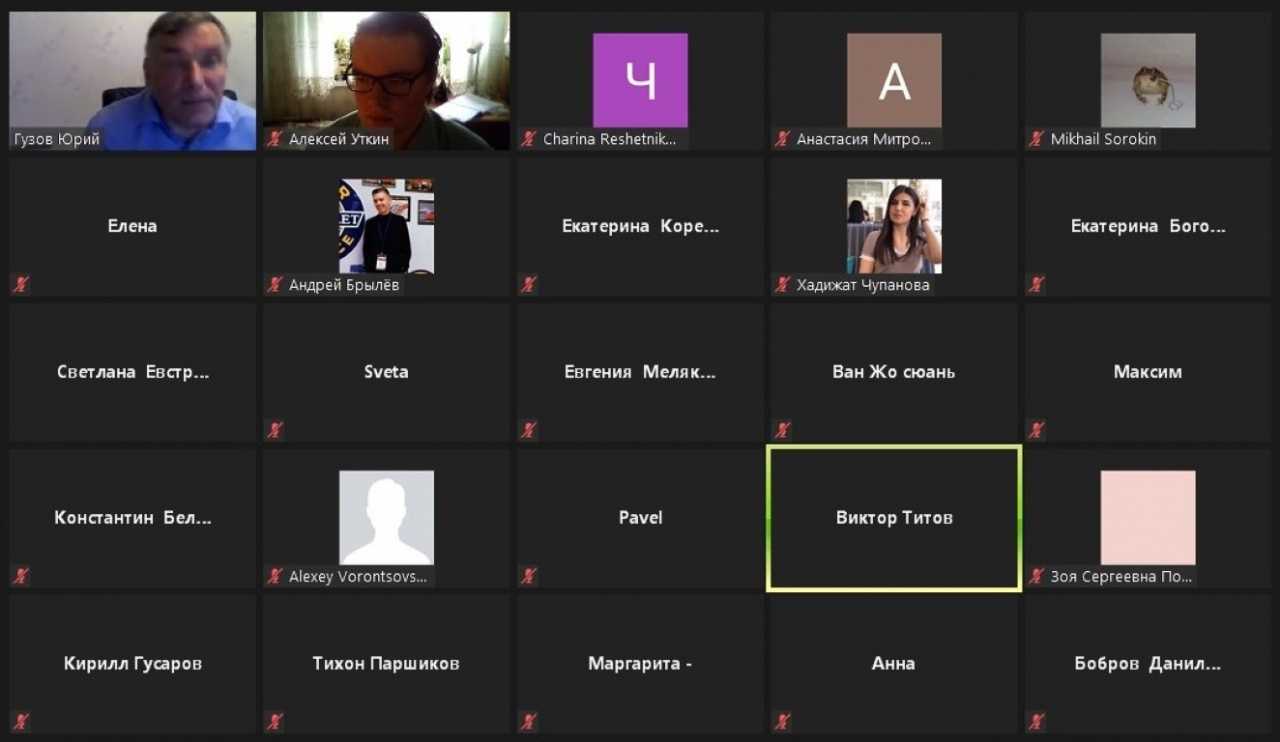1280x742 pixels.
Task: Select the Ван Жо сюань participant tile
Action: [894, 372]
